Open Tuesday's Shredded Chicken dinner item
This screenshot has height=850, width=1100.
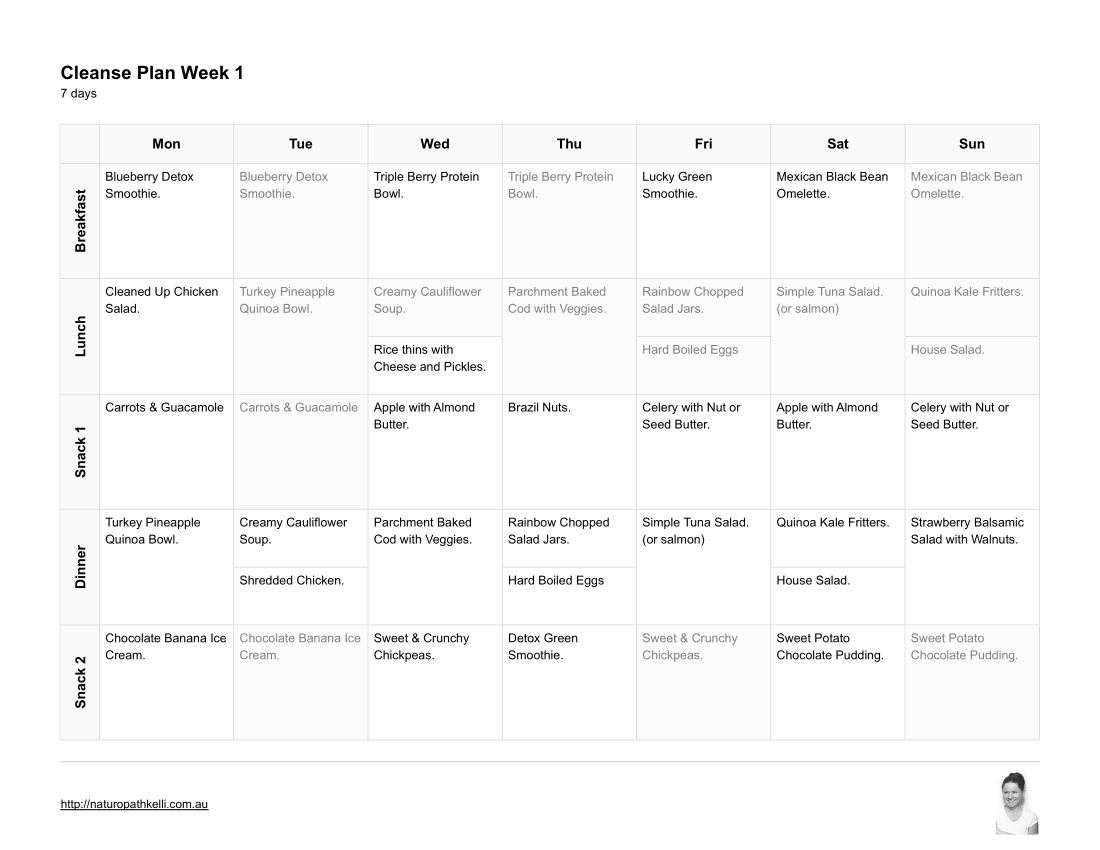click(x=291, y=581)
